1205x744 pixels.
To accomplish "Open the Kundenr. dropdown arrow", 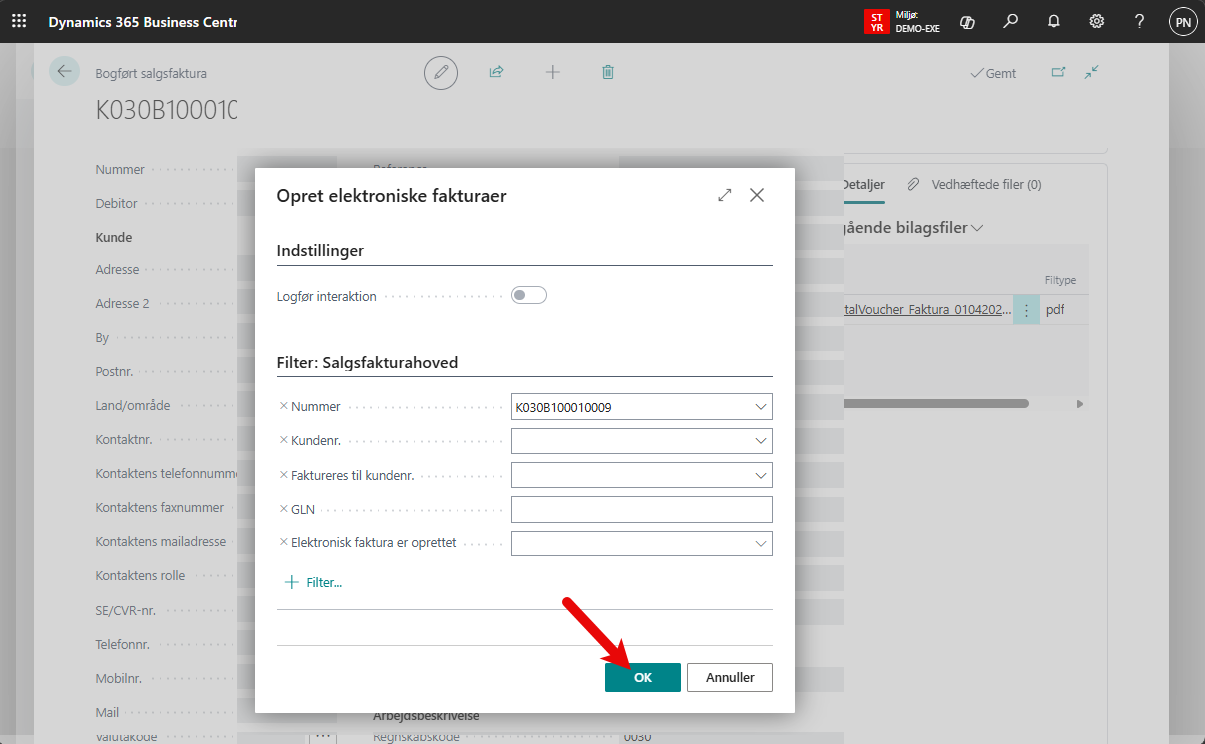I will pyautogui.click(x=761, y=441).
